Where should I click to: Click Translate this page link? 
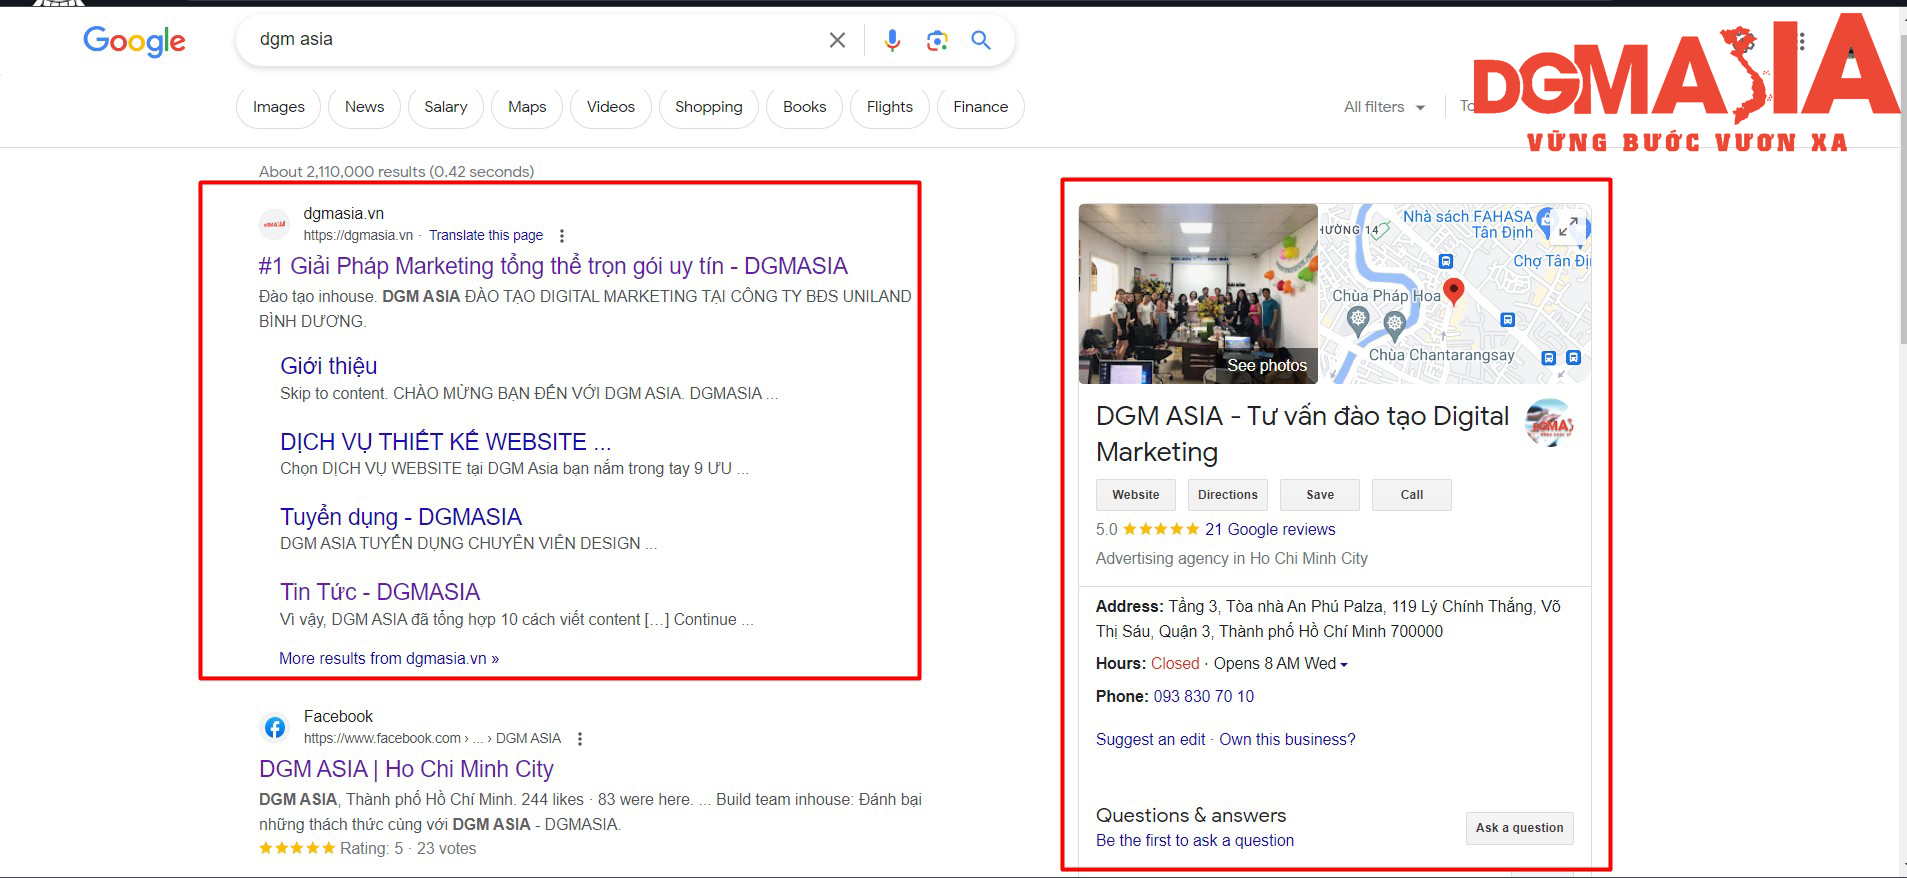[486, 236]
